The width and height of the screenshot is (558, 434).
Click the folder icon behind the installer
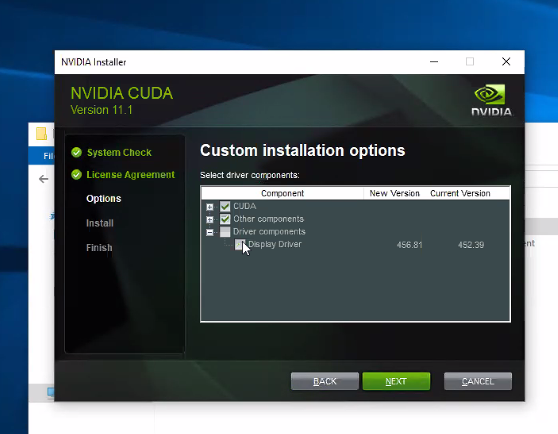pyautogui.click(x=41, y=133)
